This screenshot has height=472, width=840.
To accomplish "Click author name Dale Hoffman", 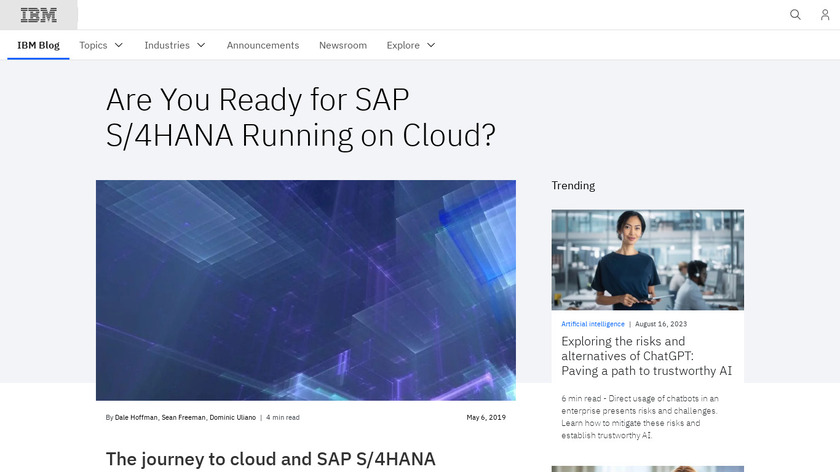I will 136,417.
